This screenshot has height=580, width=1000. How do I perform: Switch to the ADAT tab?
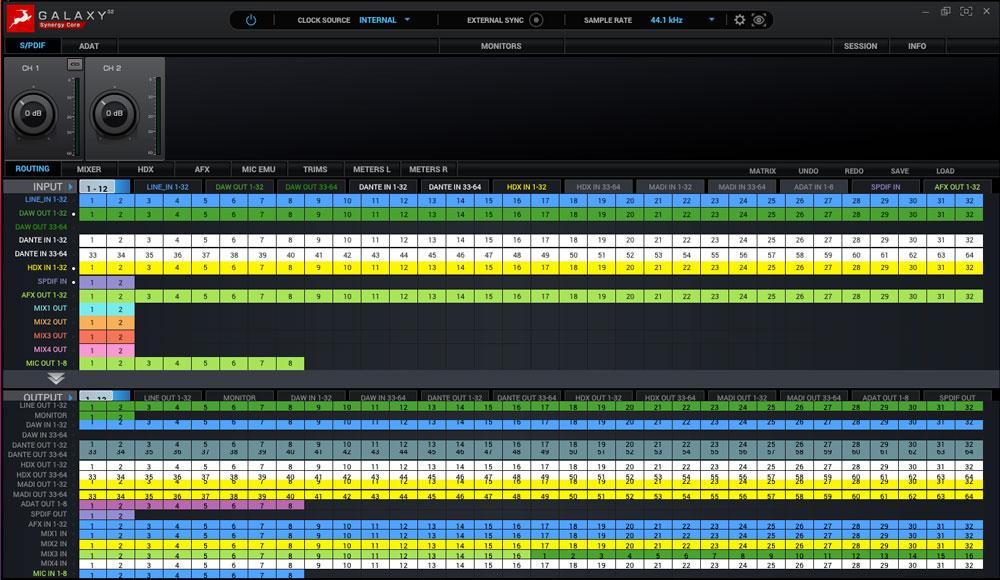[89, 46]
